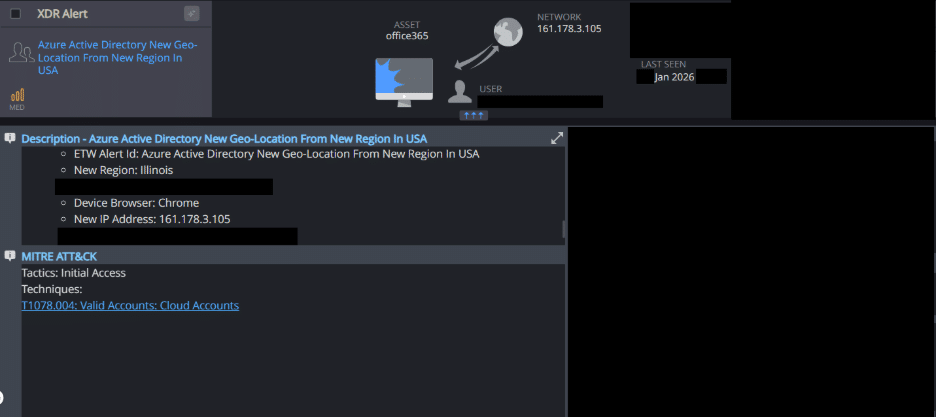Maximize the Description panel with diagonal arrows

click(557, 138)
